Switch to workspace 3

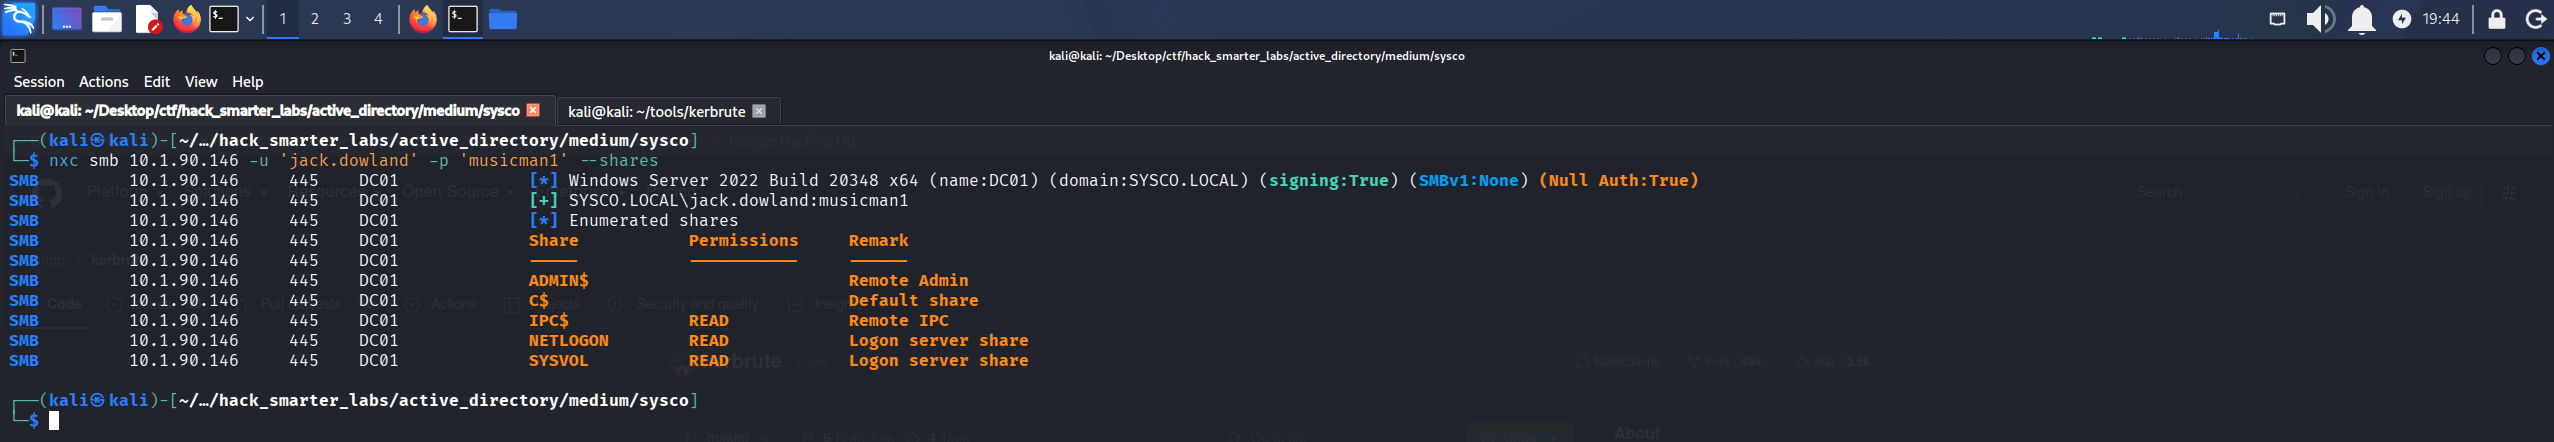point(347,18)
